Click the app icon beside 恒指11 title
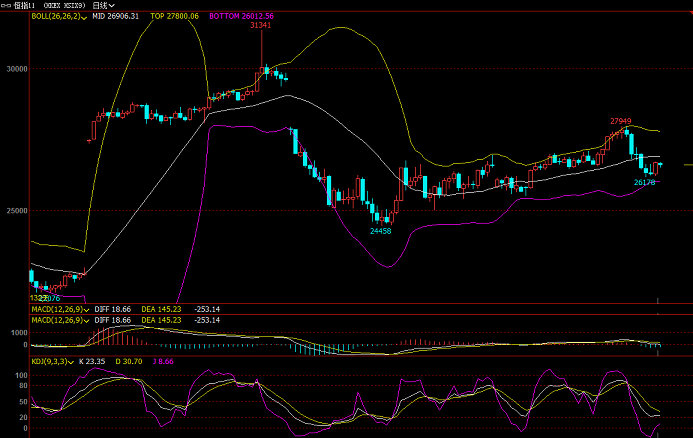Viewport: 693px width, 438px height. coord(6,6)
